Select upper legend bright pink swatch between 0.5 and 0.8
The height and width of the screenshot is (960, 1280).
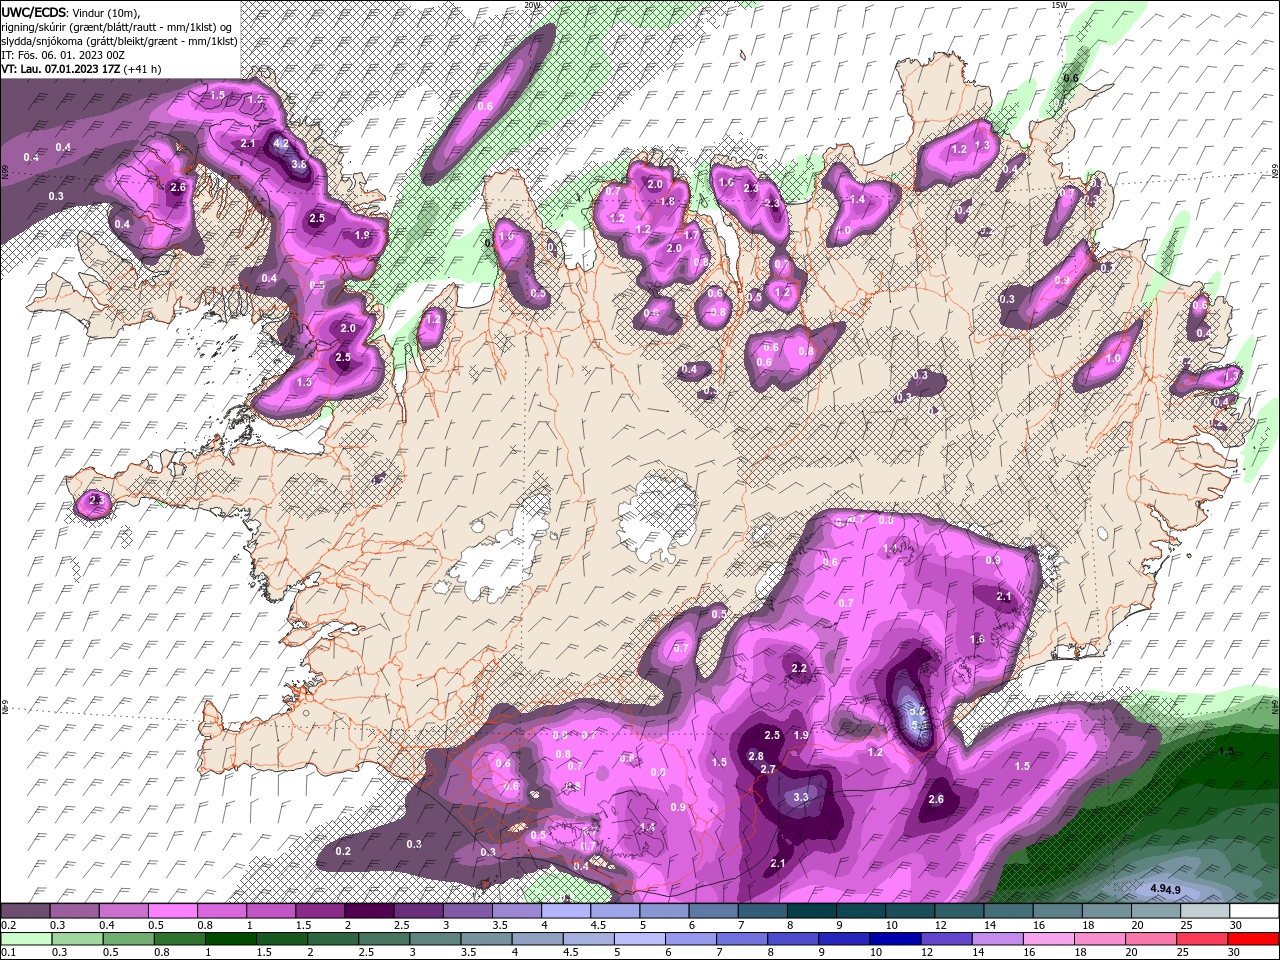pyautogui.click(x=173, y=911)
